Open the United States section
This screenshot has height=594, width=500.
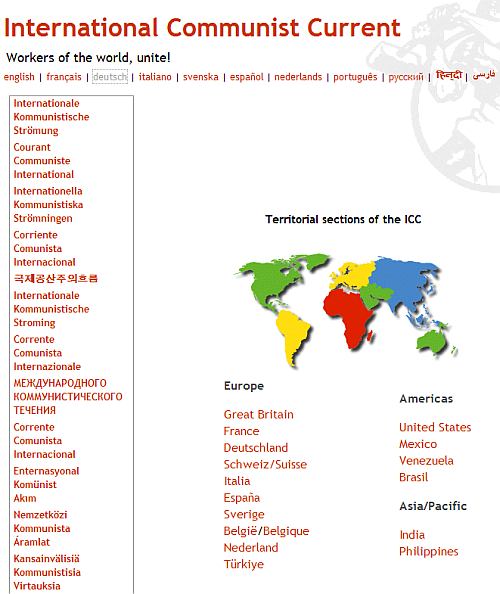435,427
